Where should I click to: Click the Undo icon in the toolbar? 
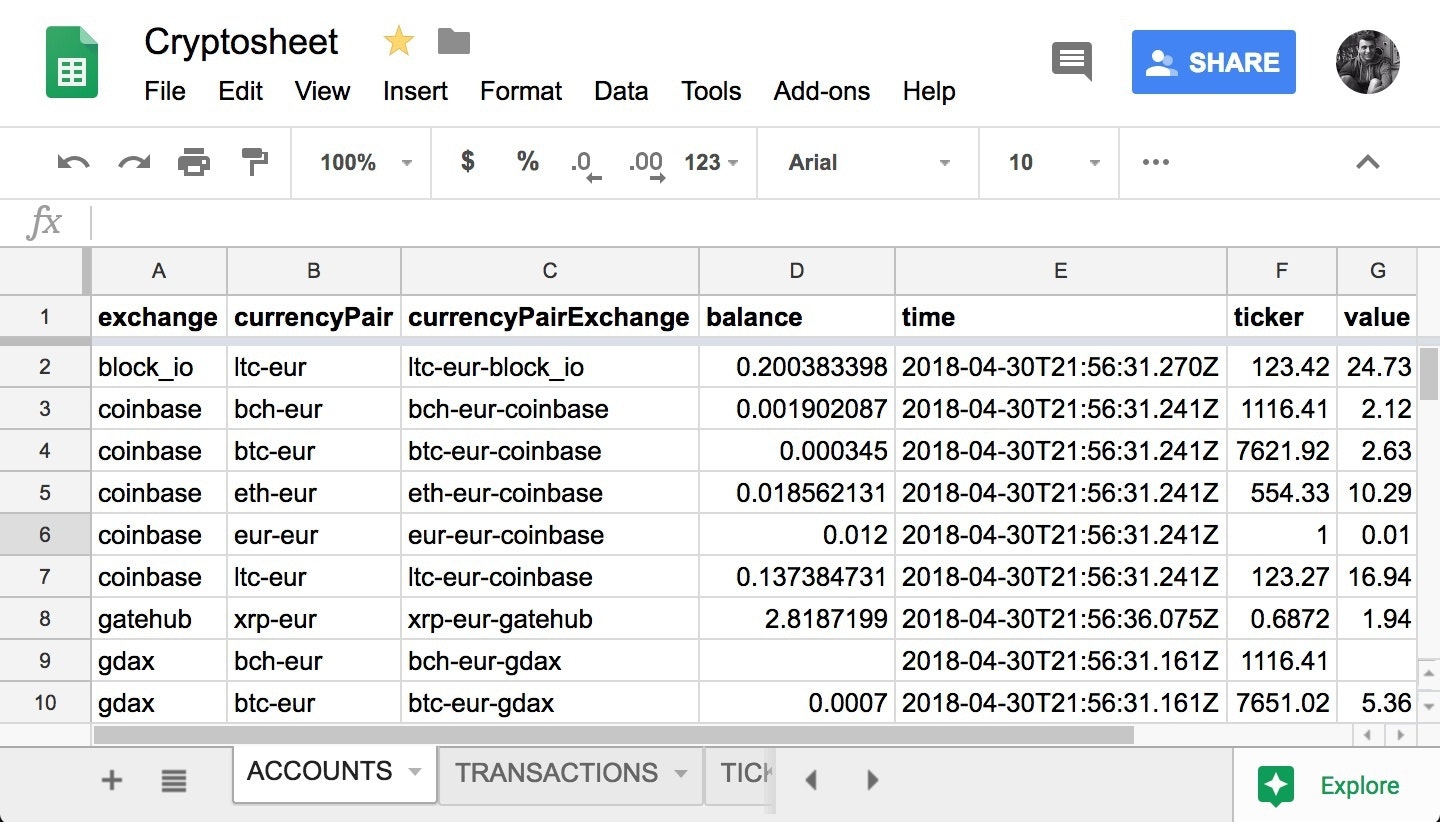(72, 162)
